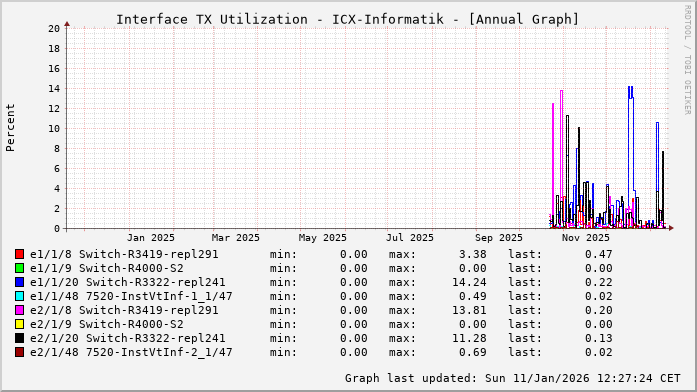Click the max value 11.28
This screenshot has width=697, height=392.
click(x=469, y=338)
